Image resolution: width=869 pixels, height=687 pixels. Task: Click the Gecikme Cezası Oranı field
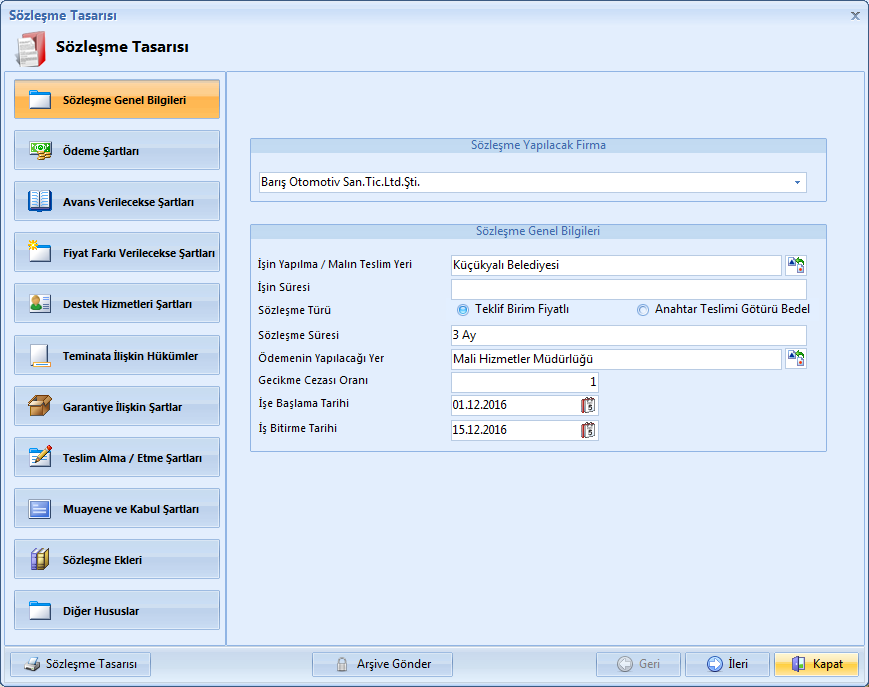[x=524, y=382]
